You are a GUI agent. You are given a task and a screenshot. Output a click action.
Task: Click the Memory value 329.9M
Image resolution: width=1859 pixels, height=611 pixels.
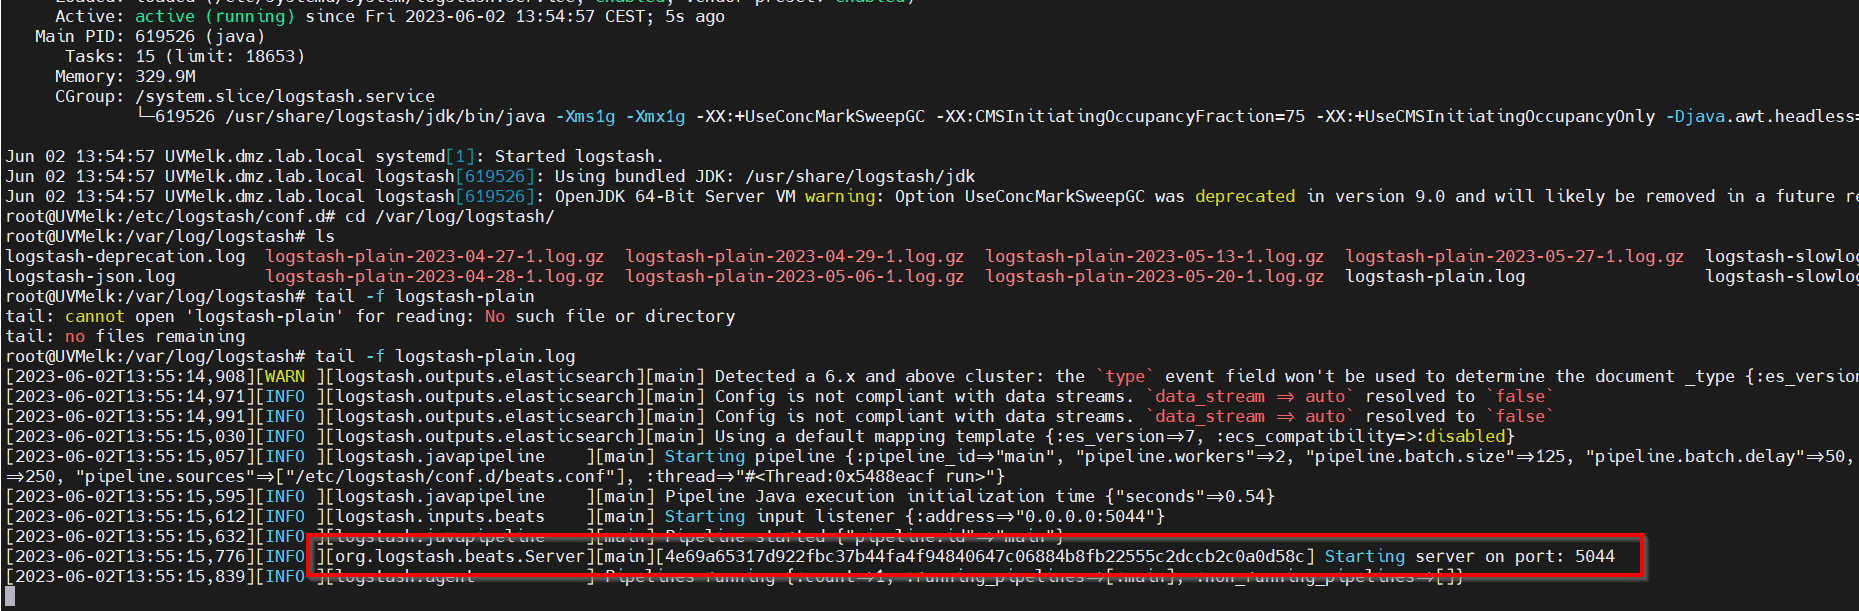[165, 77]
